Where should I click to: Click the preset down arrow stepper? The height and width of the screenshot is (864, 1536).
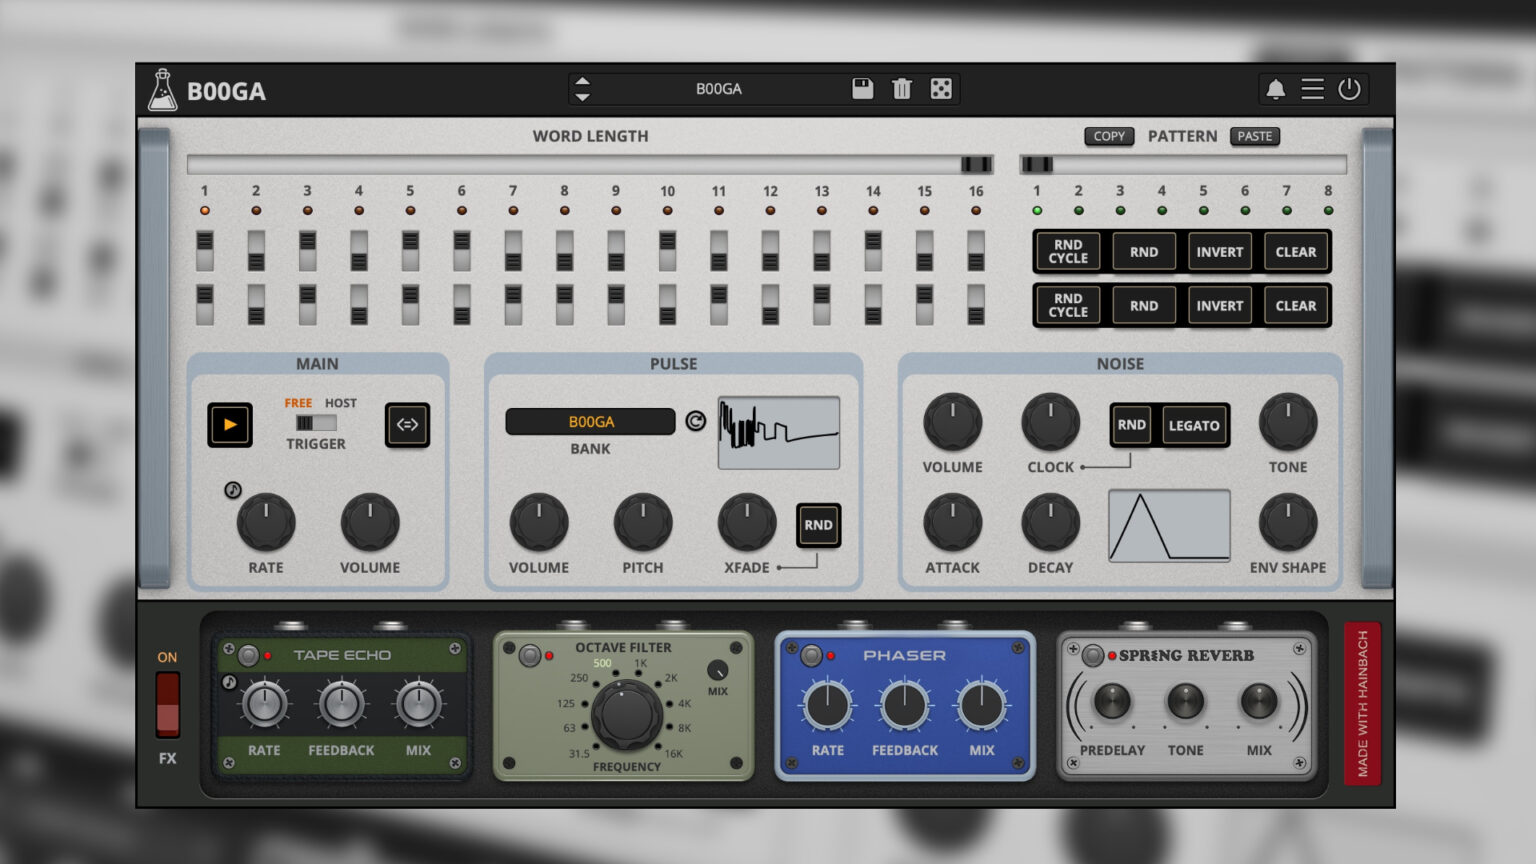point(581,95)
